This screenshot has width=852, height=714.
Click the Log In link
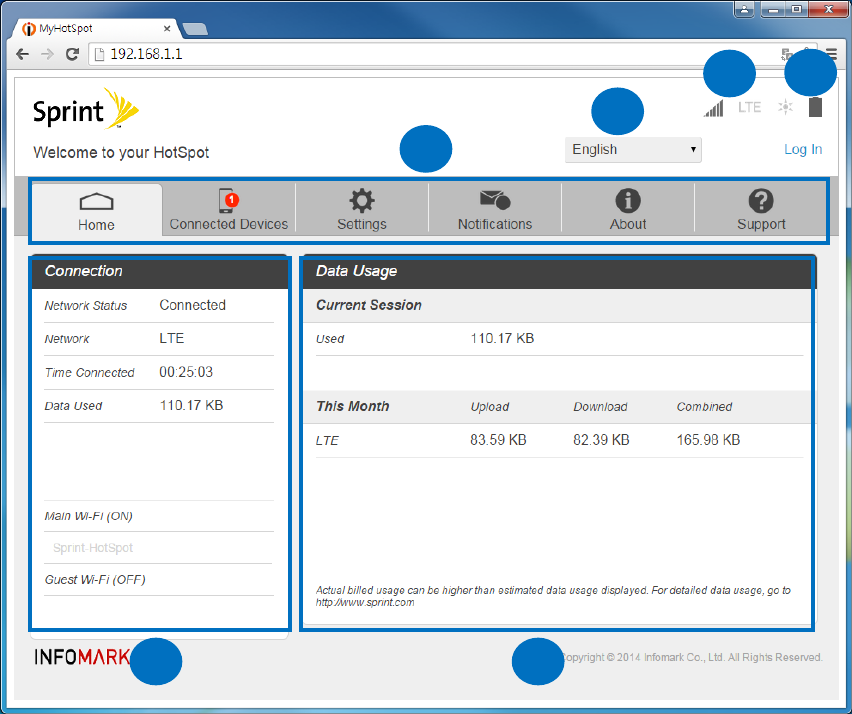coord(803,149)
